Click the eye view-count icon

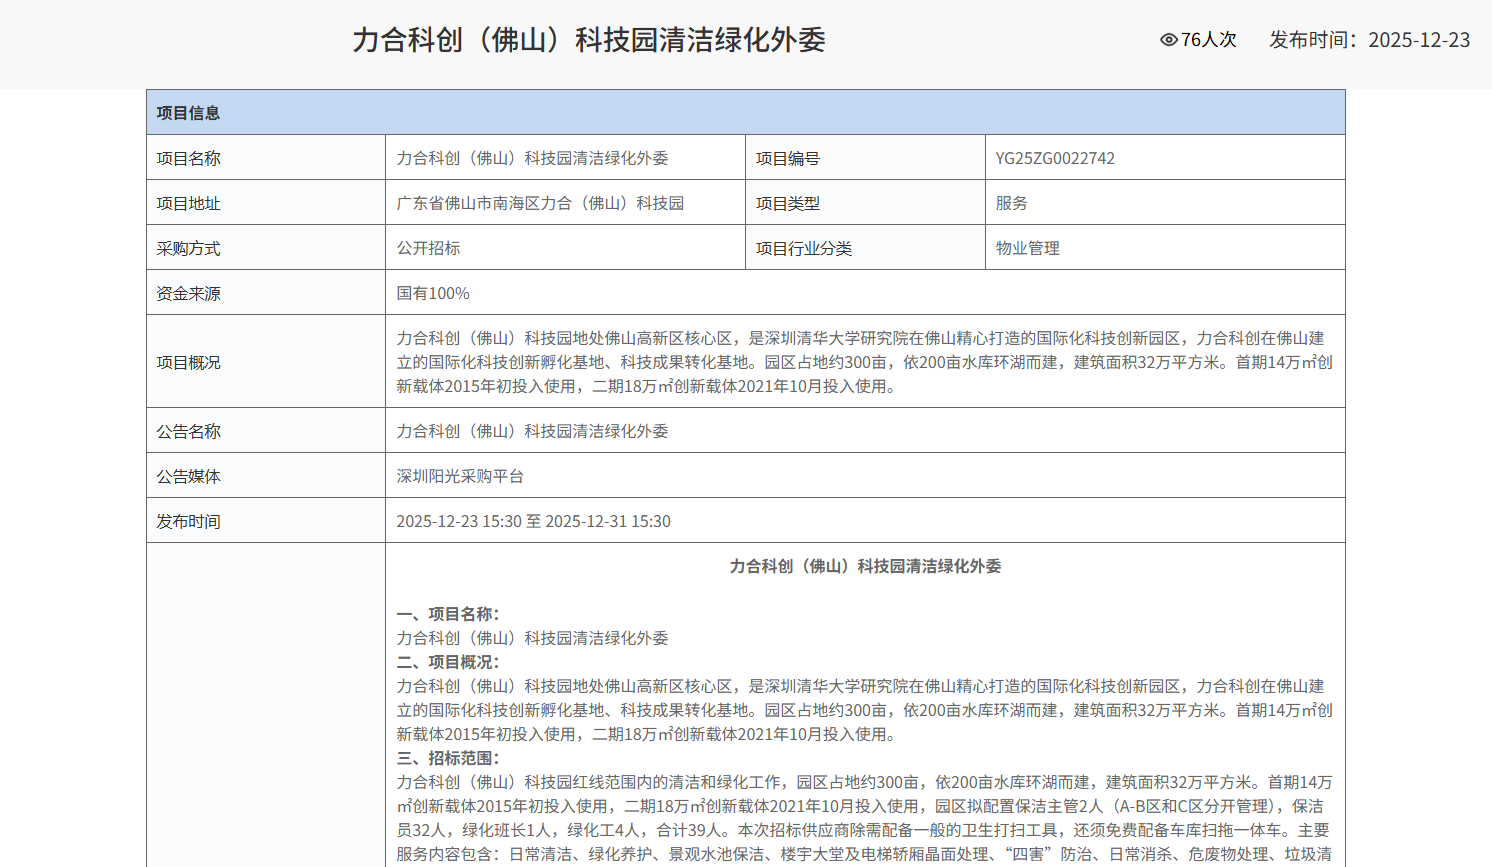[x=1168, y=40]
